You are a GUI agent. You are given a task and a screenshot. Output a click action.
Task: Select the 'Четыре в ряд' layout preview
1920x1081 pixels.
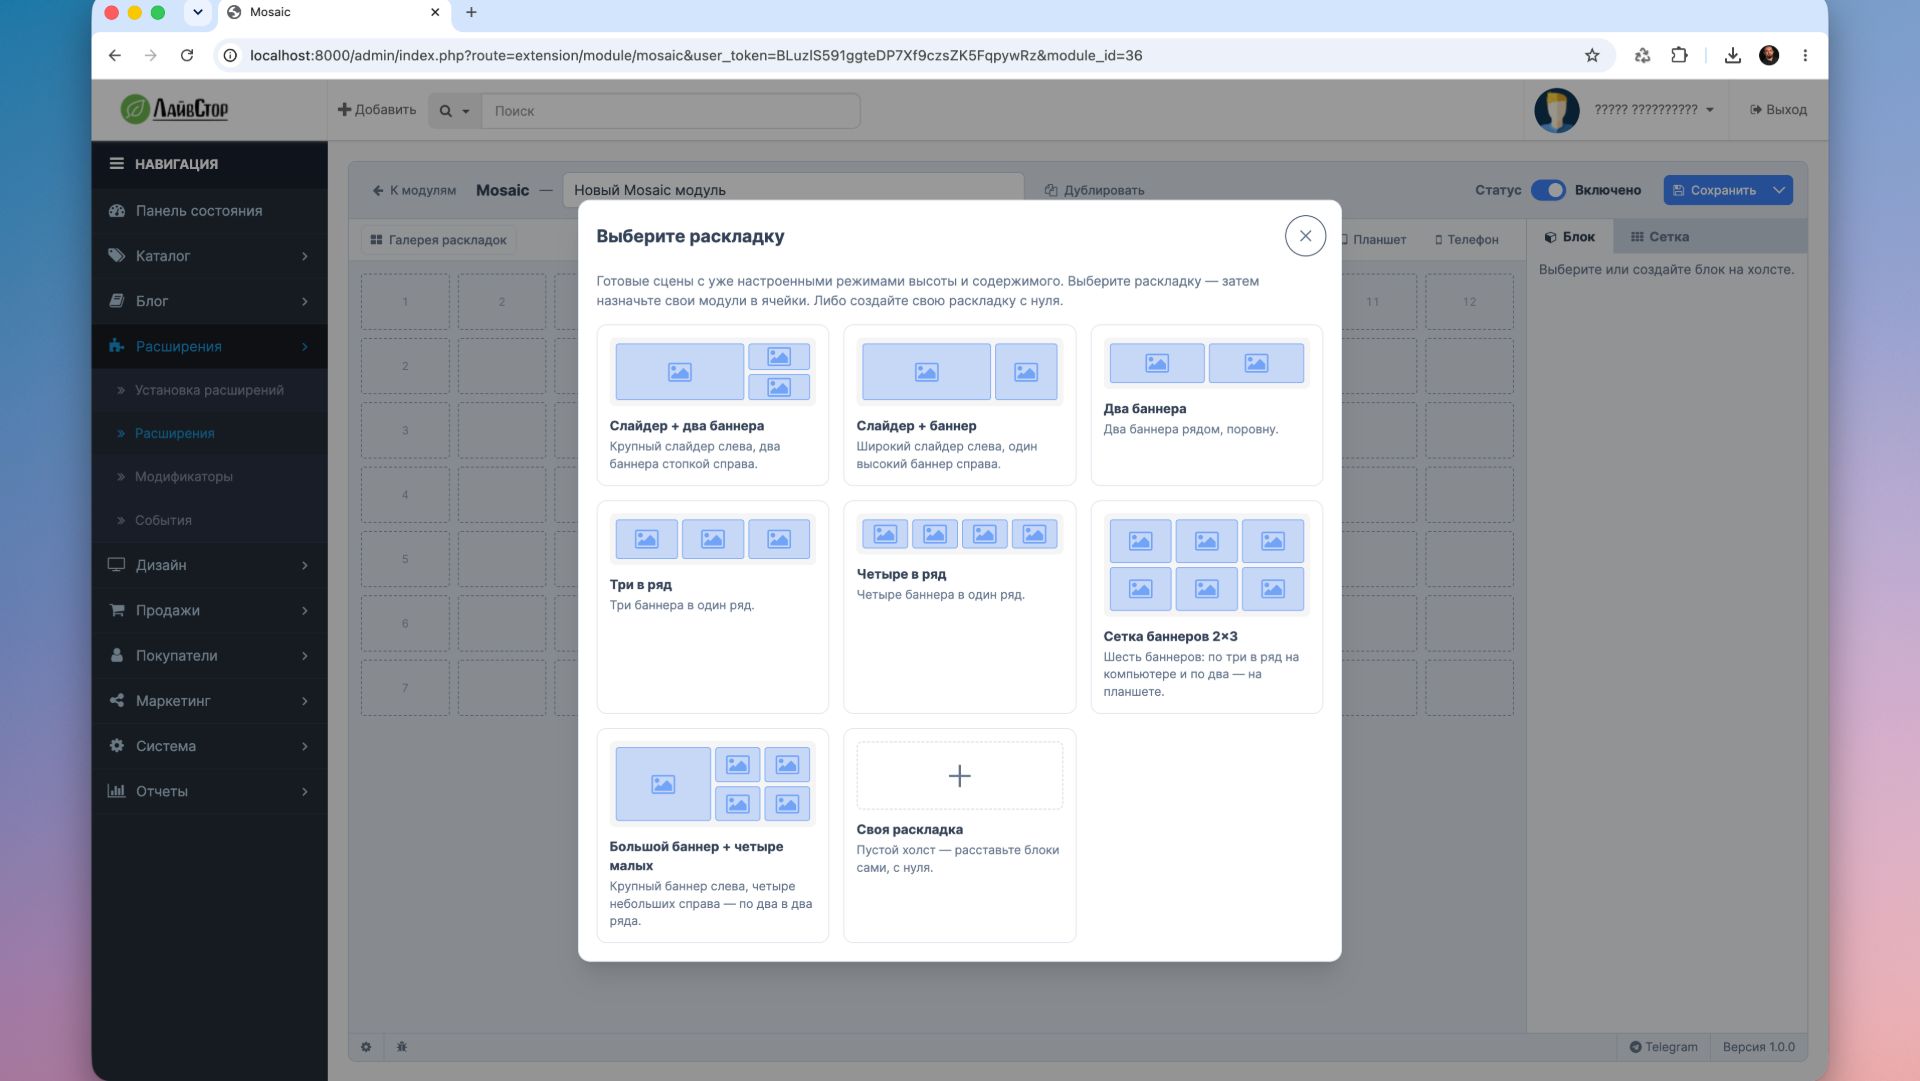(x=959, y=534)
